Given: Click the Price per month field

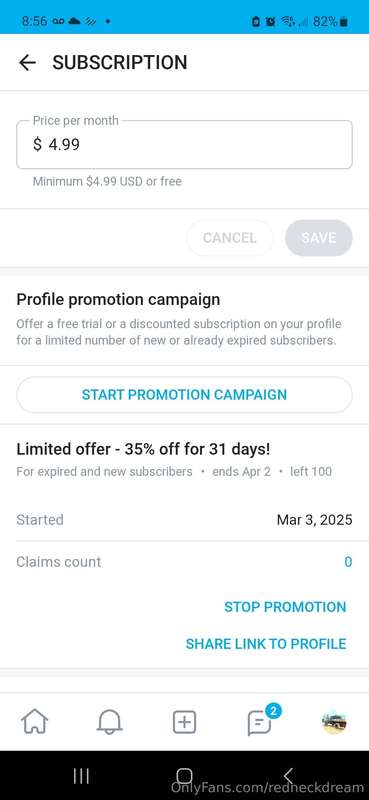Looking at the screenshot, I should pyautogui.click(x=184, y=144).
